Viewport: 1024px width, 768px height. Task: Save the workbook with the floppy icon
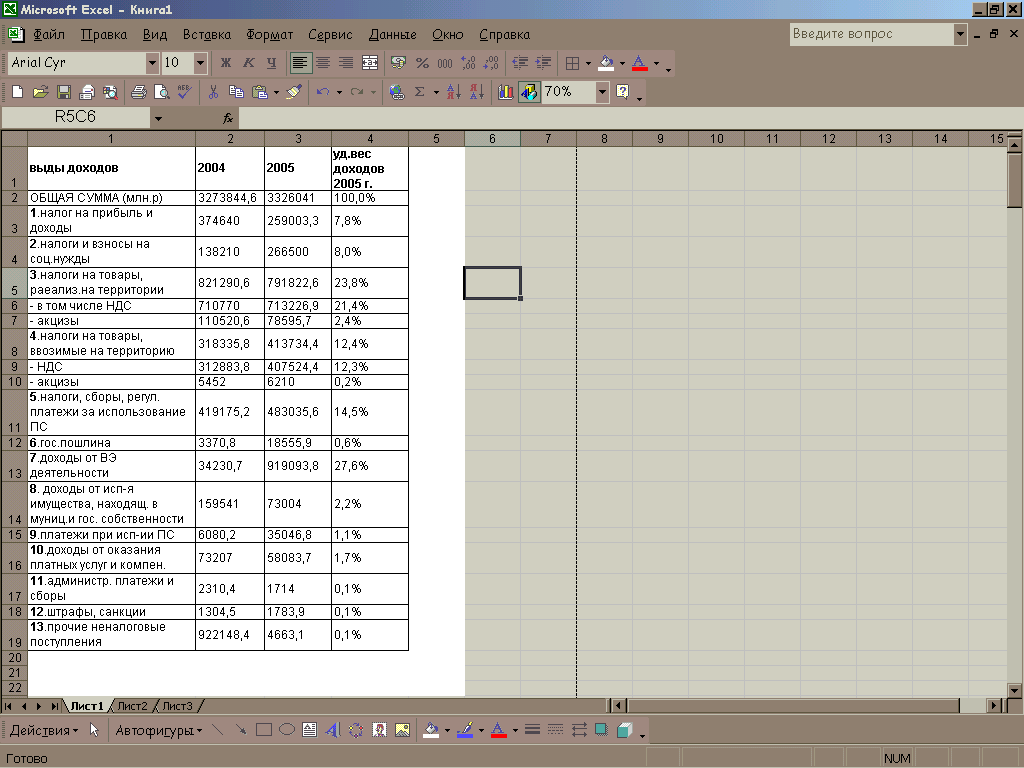[x=63, y=92]
